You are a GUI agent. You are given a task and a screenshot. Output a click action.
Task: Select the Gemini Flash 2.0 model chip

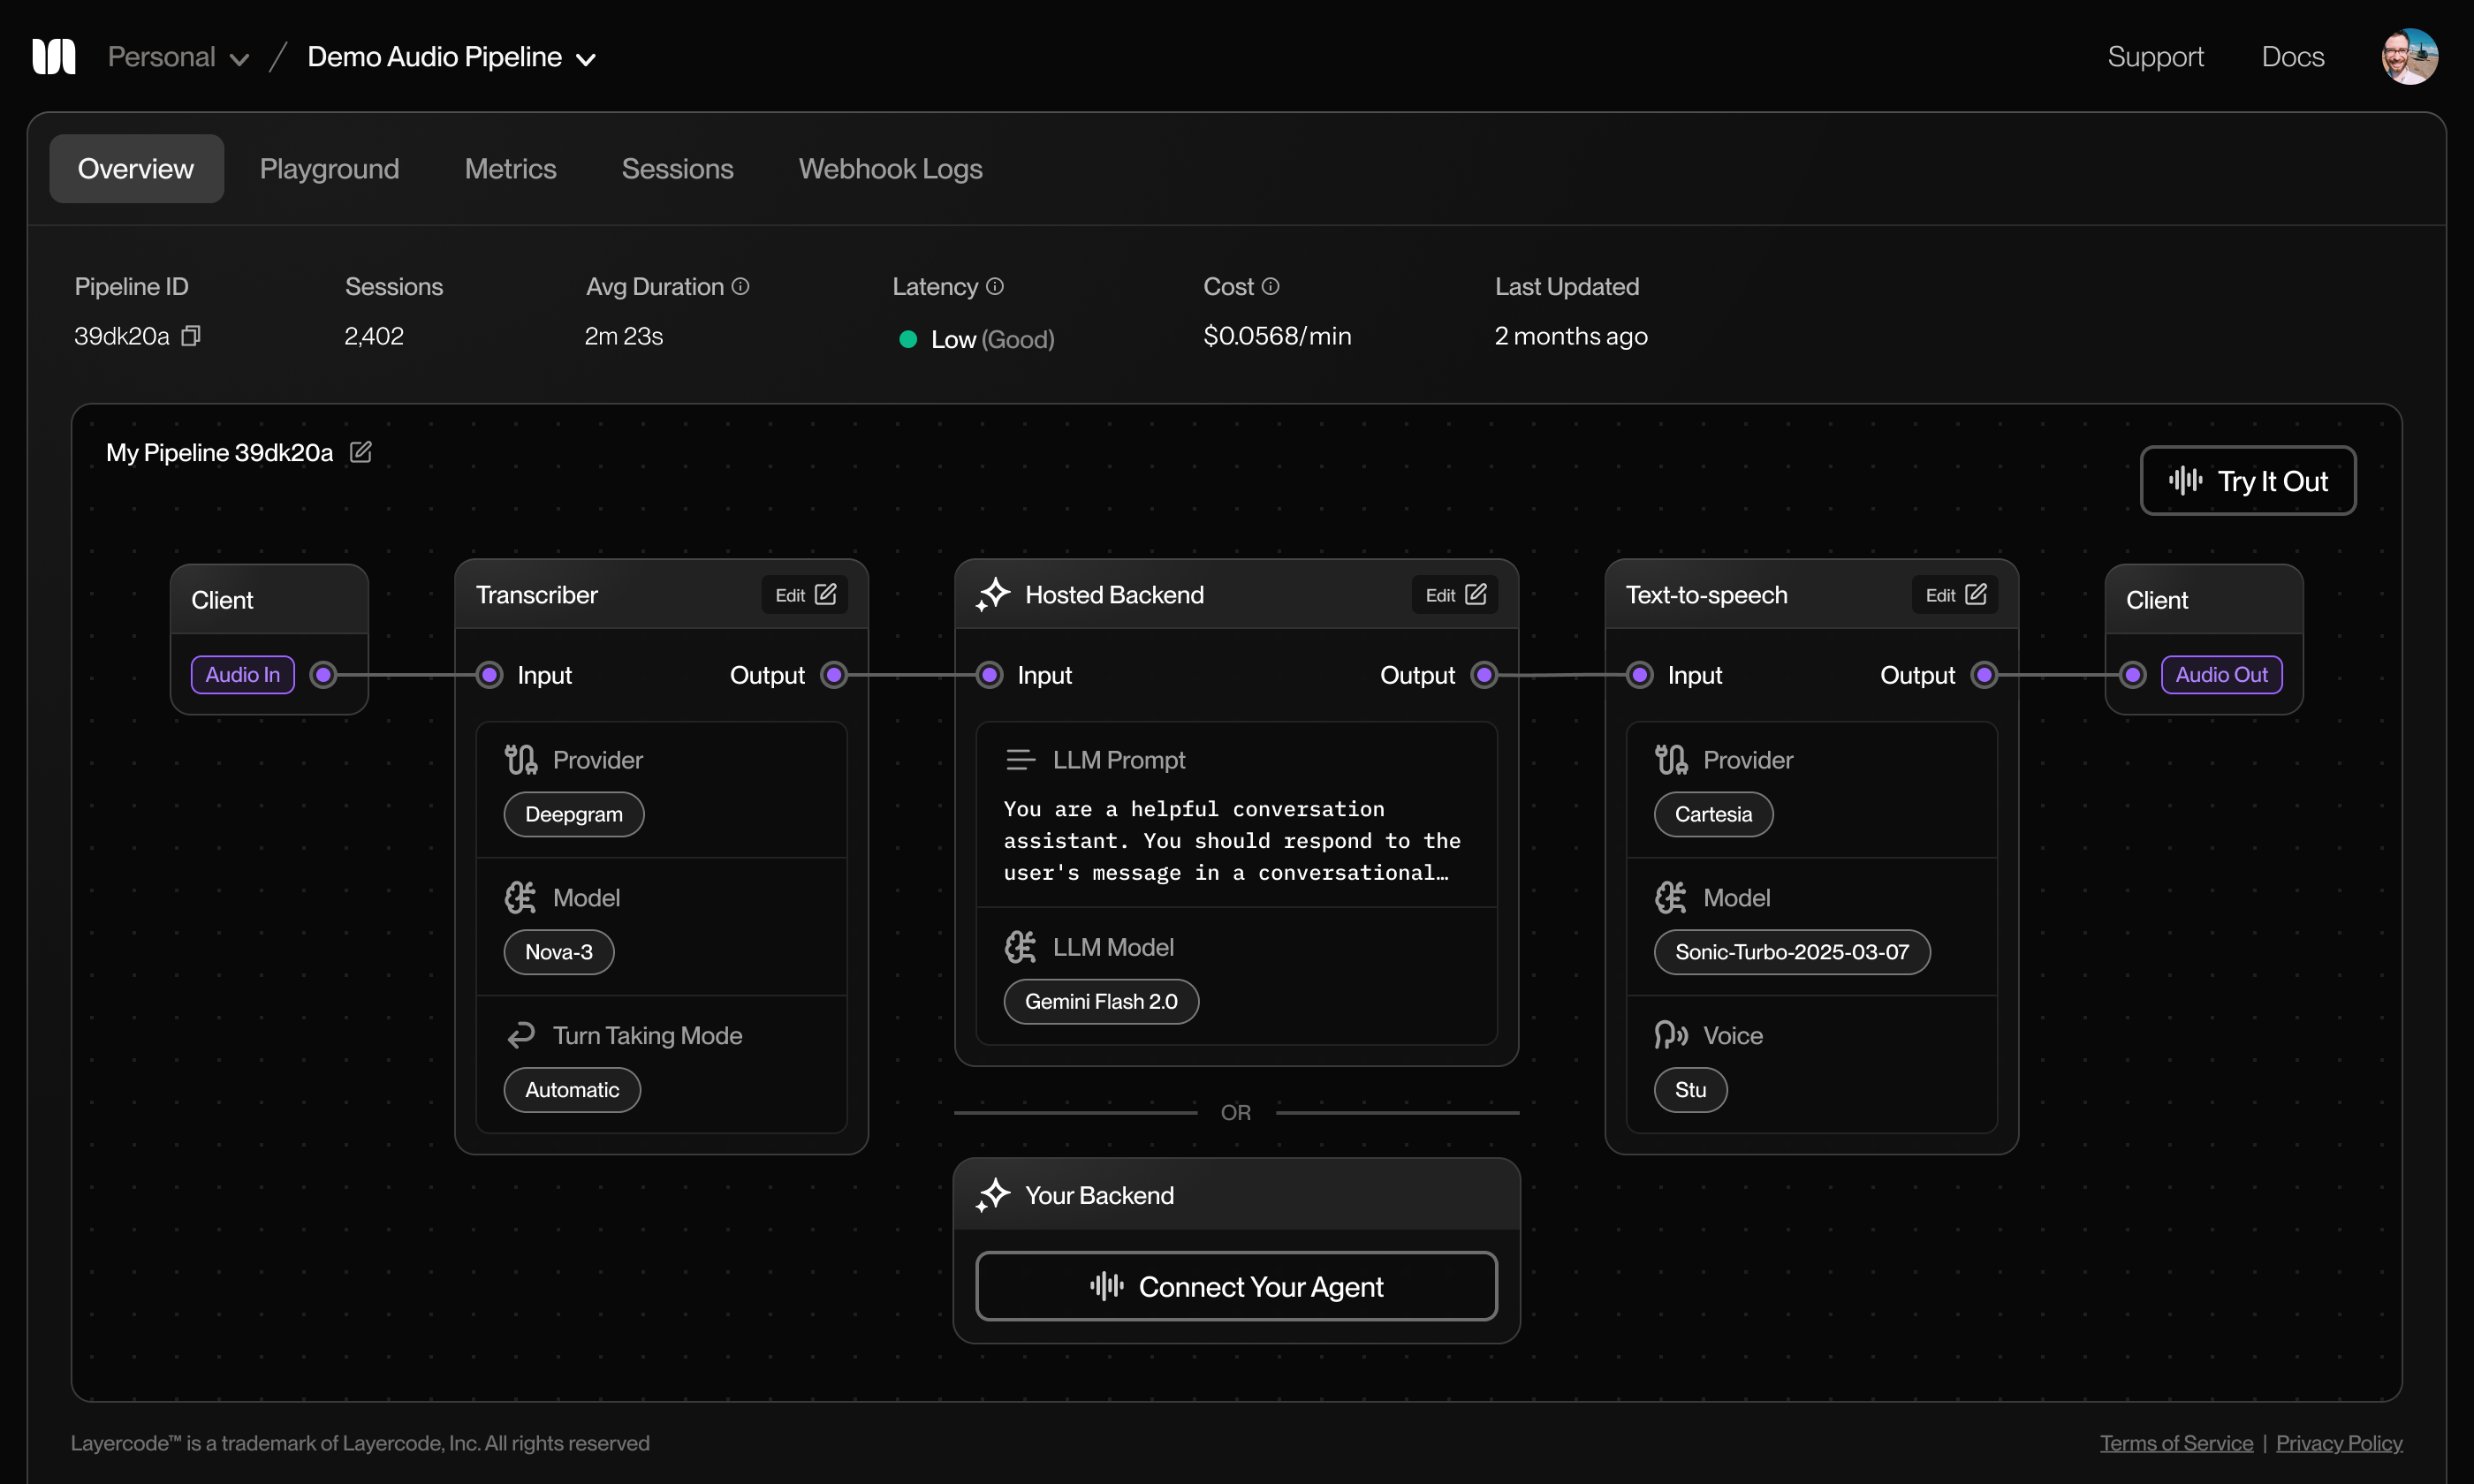[x=1101, y=1001]
